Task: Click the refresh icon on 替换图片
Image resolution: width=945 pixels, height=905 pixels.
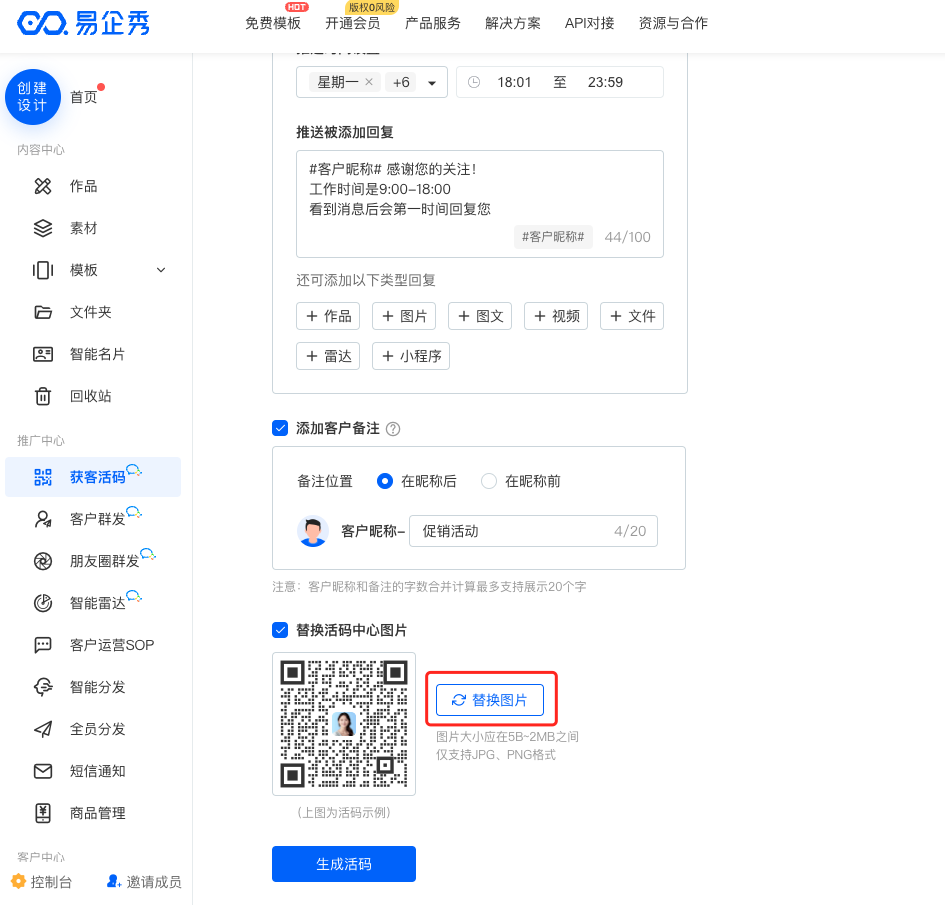Action: (x=459, y=700)
